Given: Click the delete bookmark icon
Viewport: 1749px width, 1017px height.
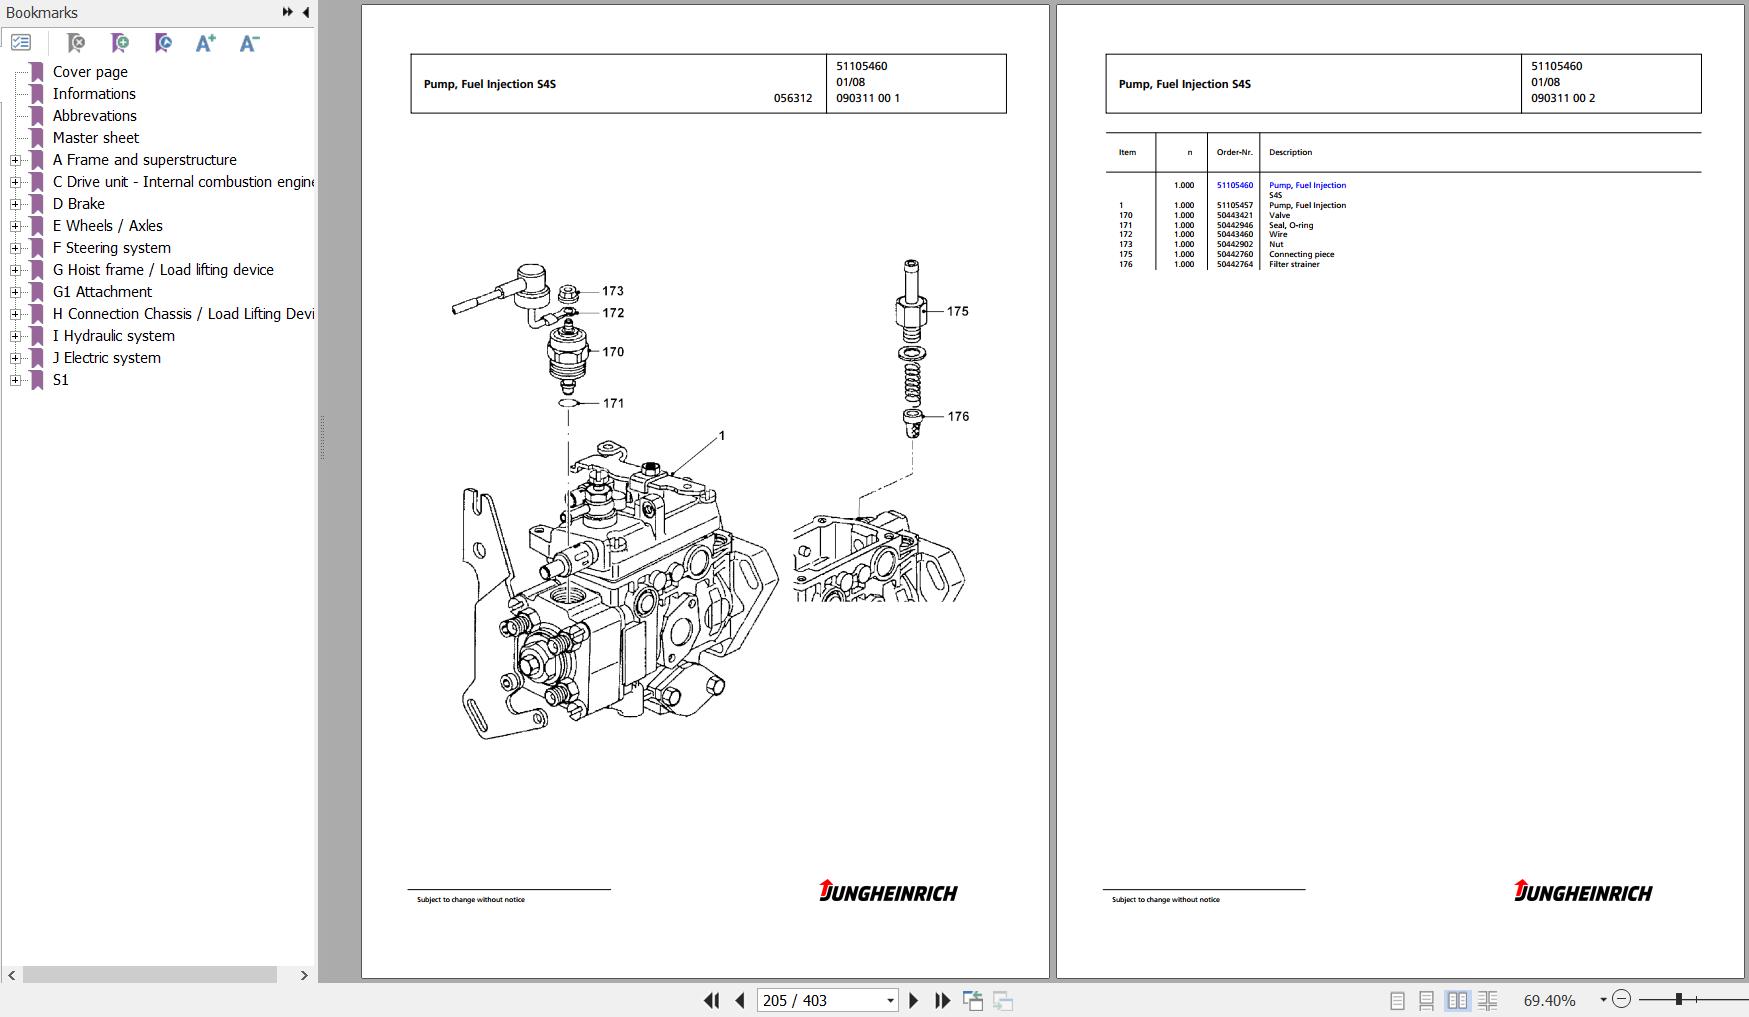Looking at the screenshot, I should point(76,43).
